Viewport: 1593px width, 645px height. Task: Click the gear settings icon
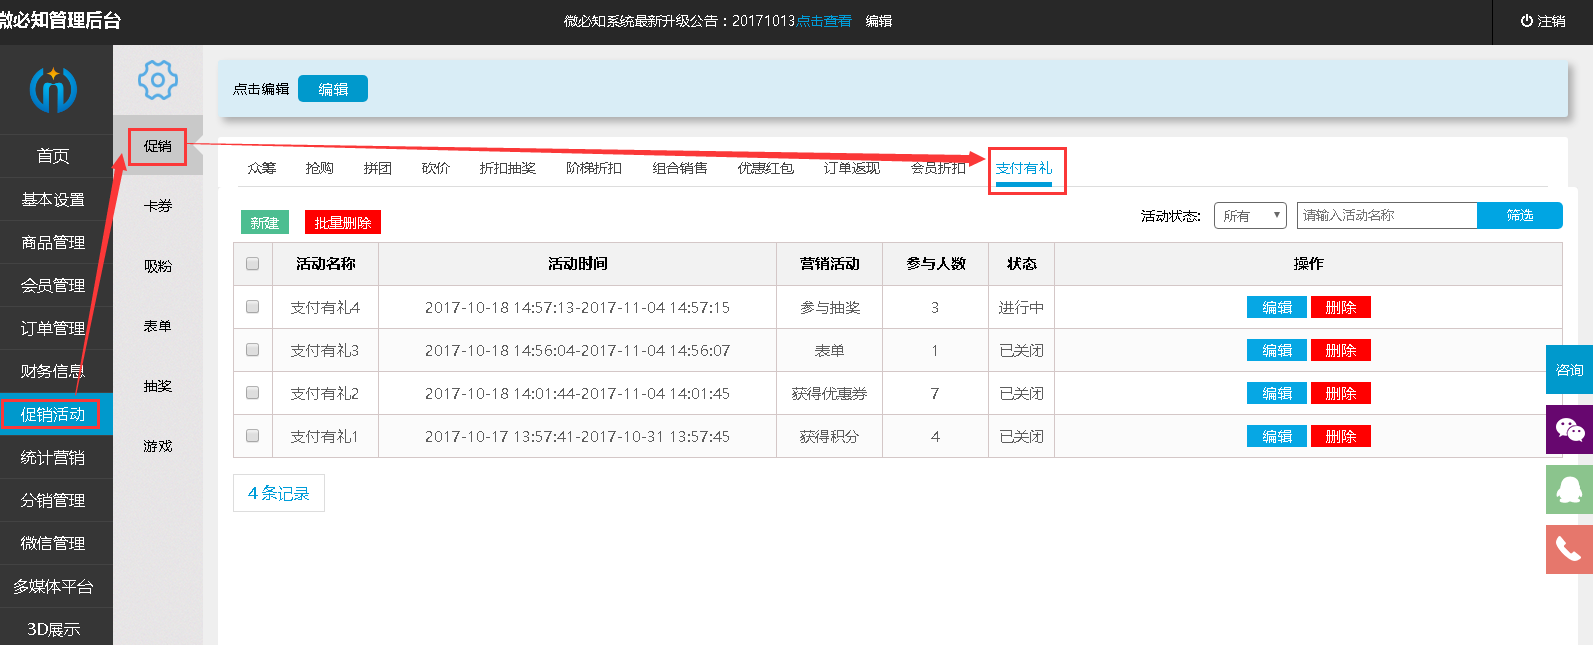tap(157, 80)
